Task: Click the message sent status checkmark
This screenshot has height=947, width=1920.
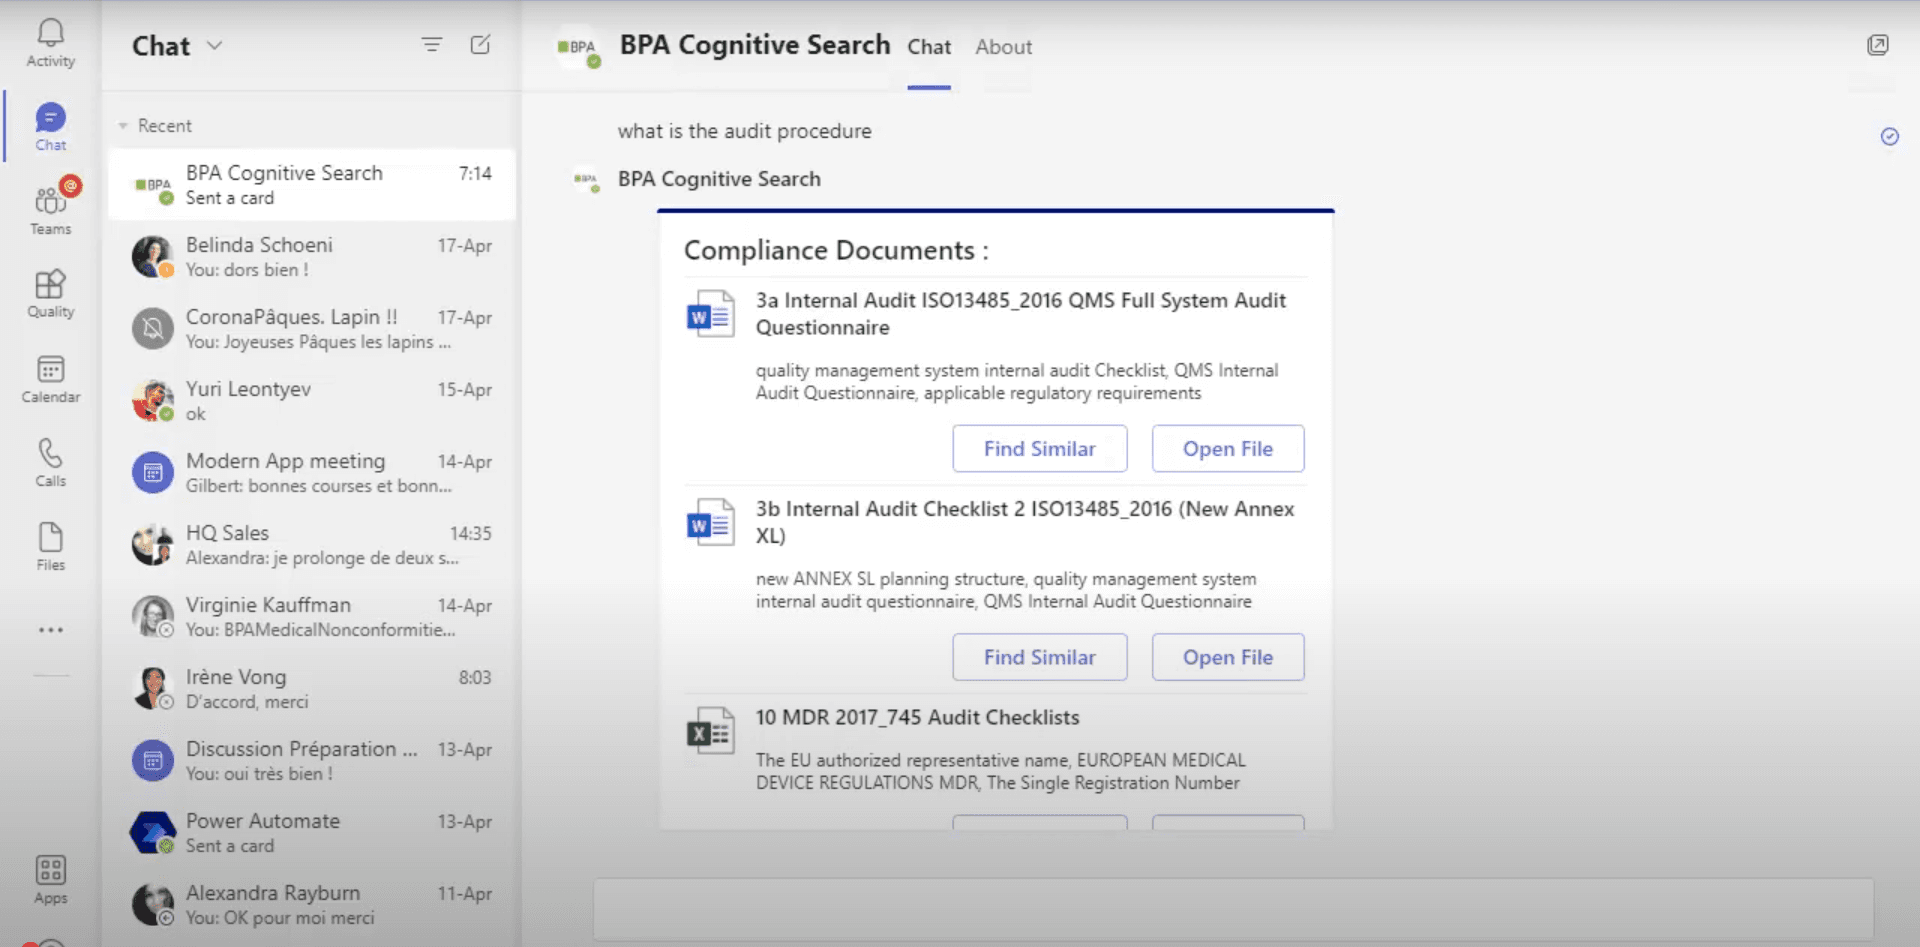Action: (1889, 137)
